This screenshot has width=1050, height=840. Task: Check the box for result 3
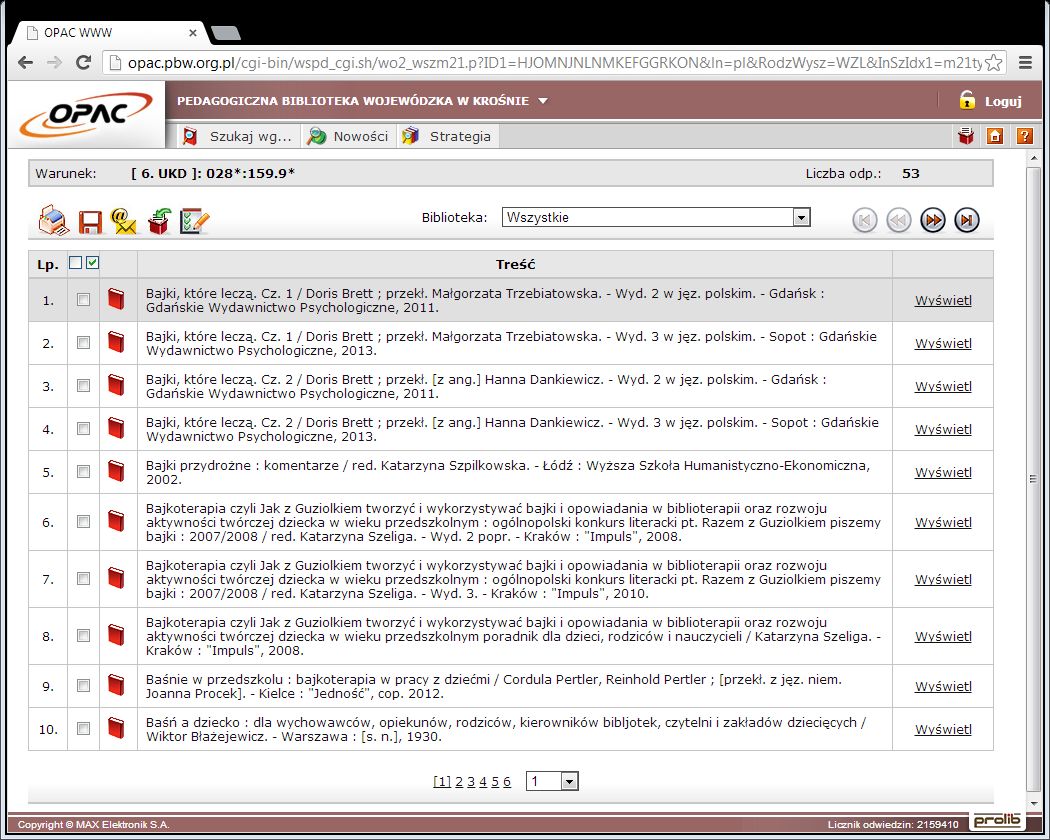(83, 385)
